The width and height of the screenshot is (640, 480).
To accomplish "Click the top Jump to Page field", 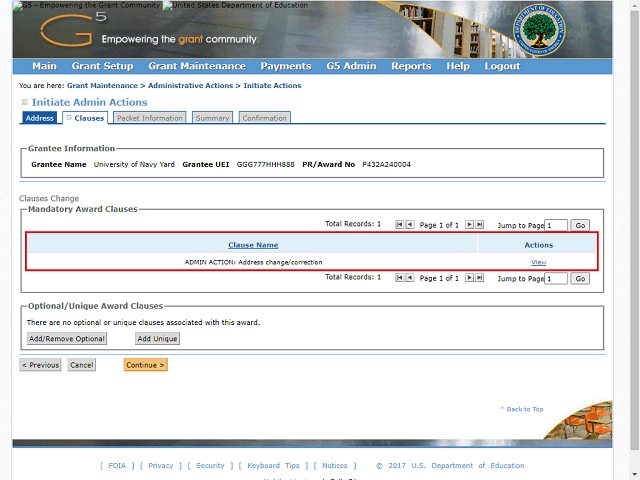I will [556, 225].
